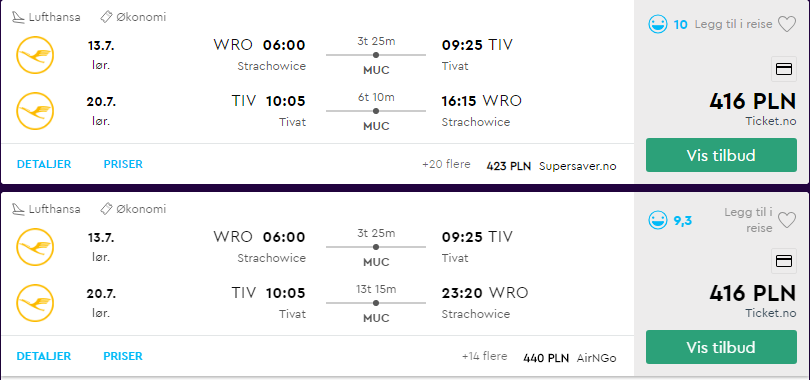Open DETALJER on the second flight card
810x380 pixels.
pos(44,356)
